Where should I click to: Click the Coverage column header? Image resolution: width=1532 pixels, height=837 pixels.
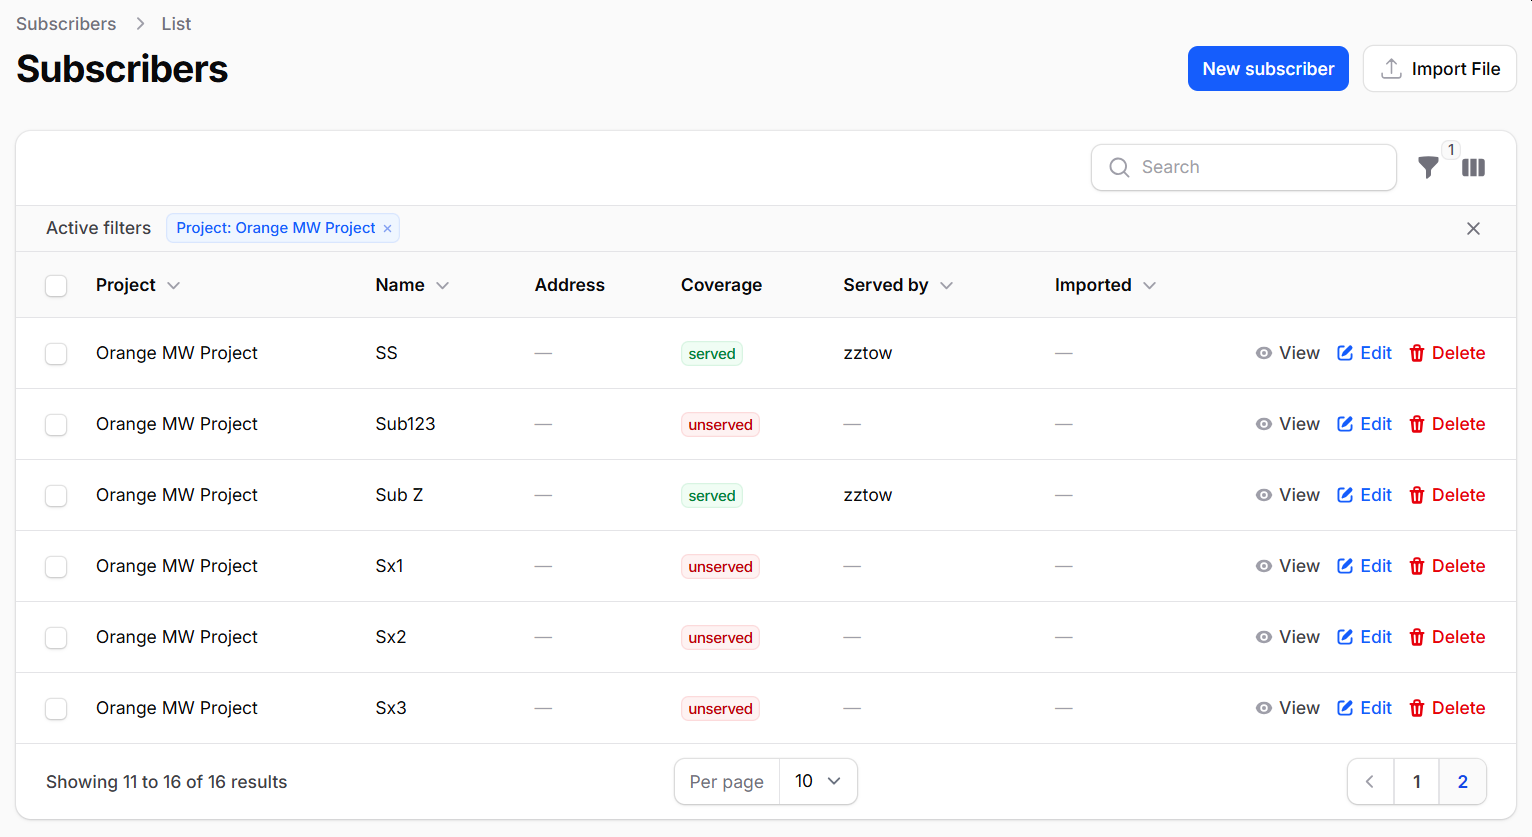(721, 285)
